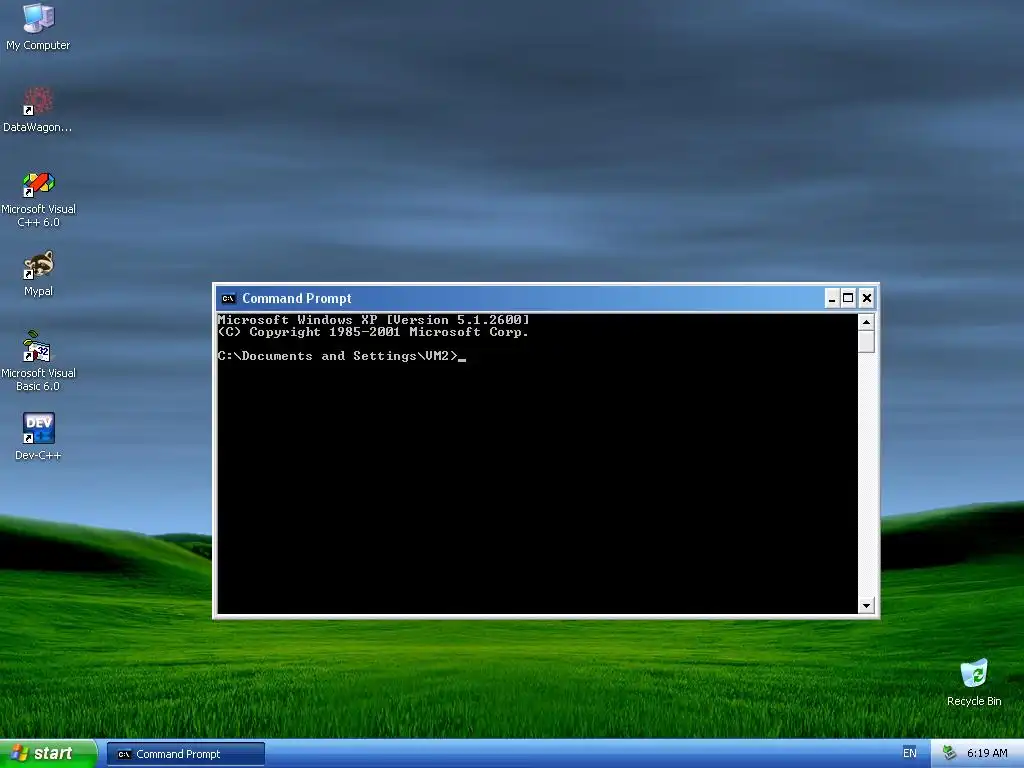1024x768 pixels.
Task: Click the safely remove hardware tray icon
Action: click(x=949, y=754)
